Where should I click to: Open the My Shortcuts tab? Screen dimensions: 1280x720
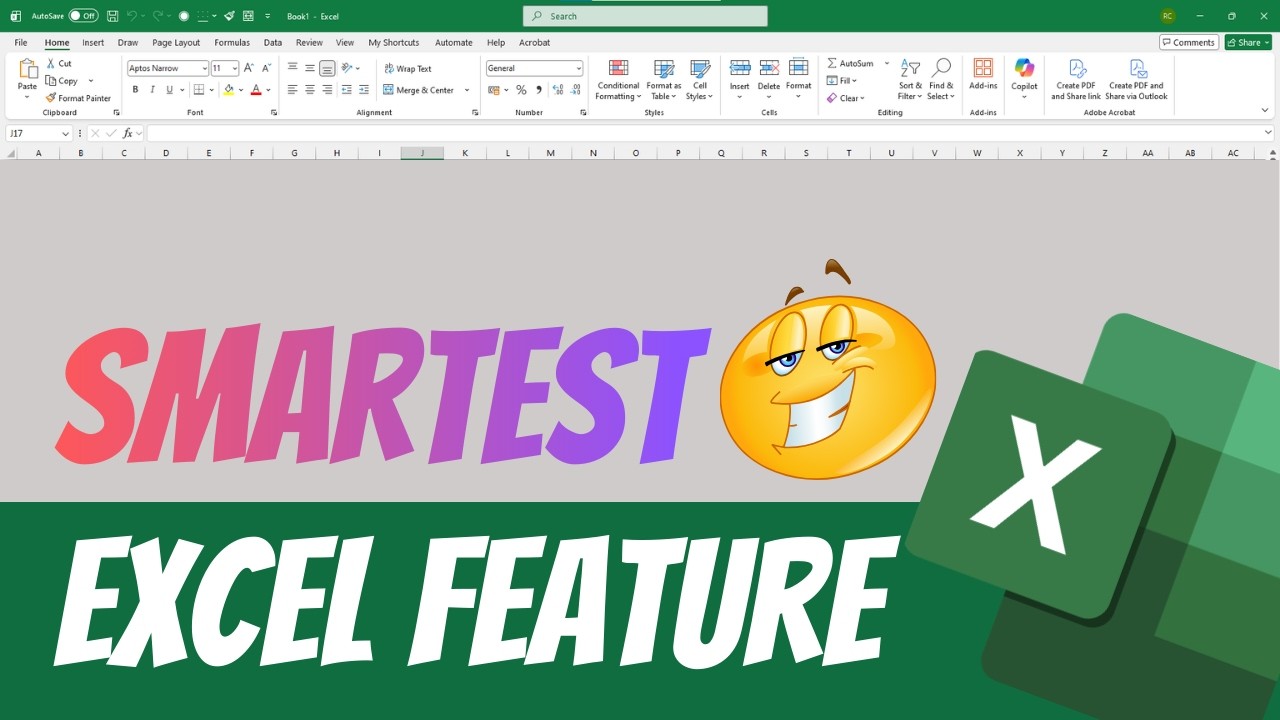point(393,43)
